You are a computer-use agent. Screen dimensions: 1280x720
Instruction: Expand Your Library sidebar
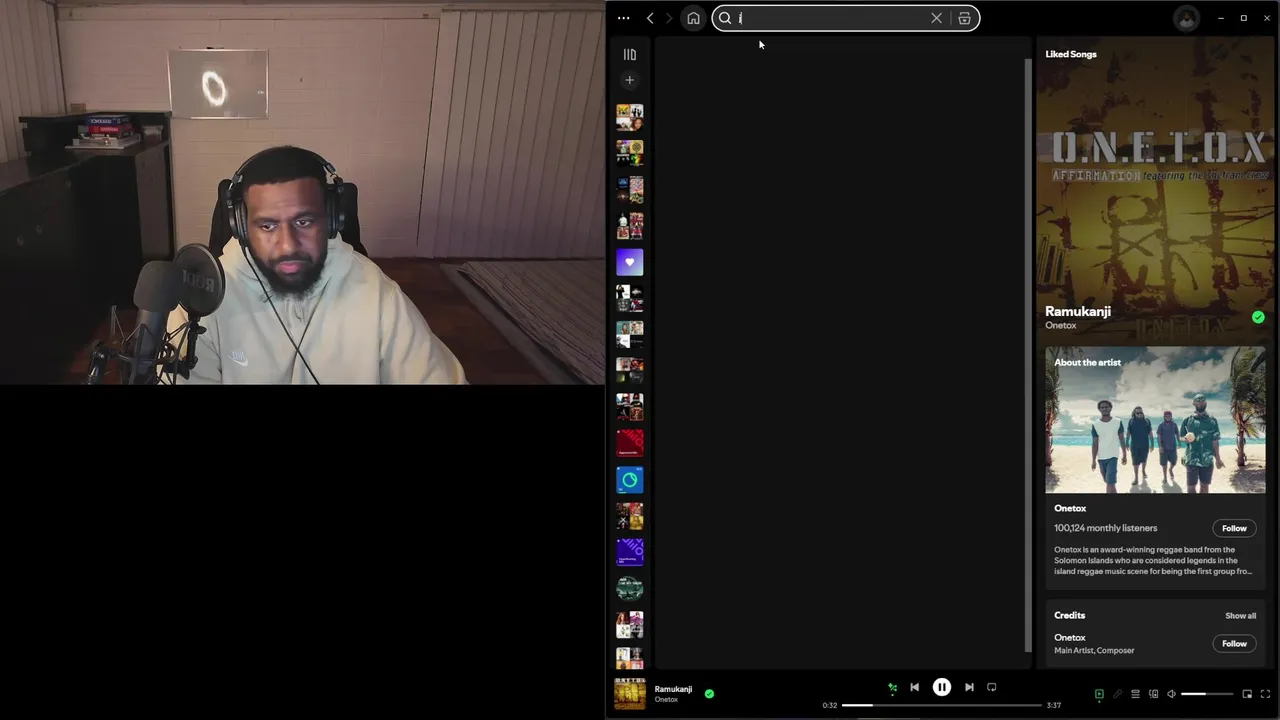click(629, 54)
